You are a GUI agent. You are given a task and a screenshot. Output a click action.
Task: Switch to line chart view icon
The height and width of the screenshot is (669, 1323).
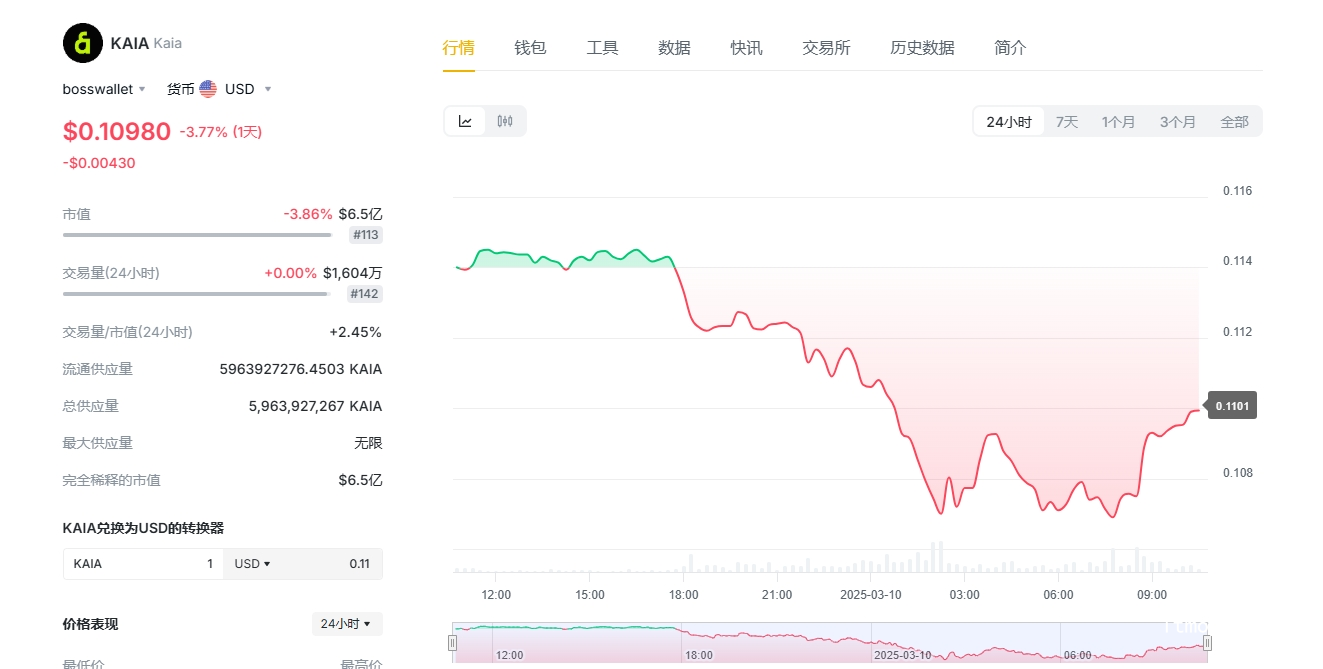[465, 121]
